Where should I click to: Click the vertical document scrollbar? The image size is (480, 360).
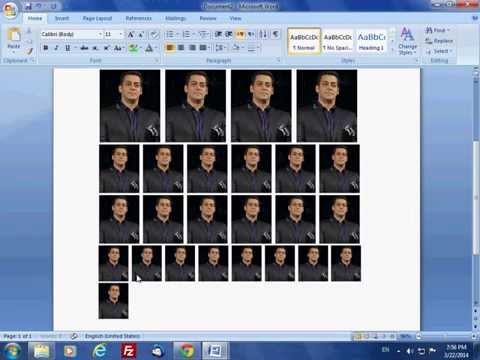click(x=476, y=198)
